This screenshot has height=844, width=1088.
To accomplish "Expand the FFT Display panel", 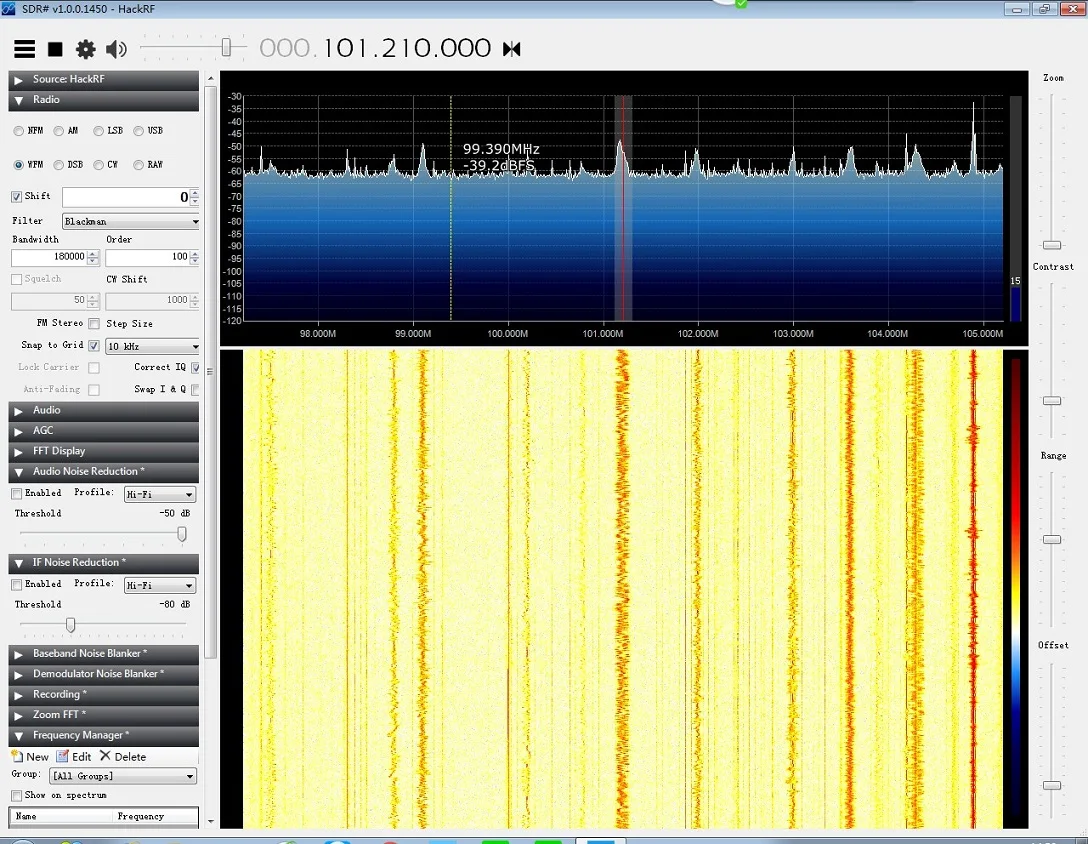I will click(103, 451).
